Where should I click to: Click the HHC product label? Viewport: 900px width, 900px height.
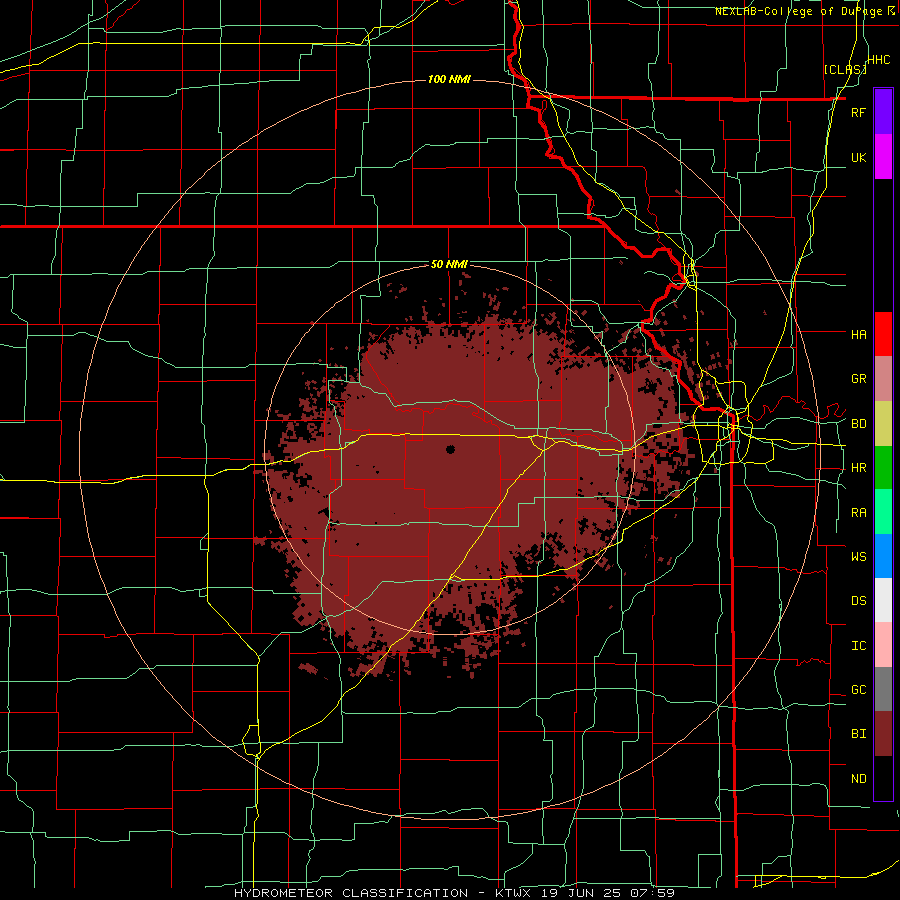point(878,60)
